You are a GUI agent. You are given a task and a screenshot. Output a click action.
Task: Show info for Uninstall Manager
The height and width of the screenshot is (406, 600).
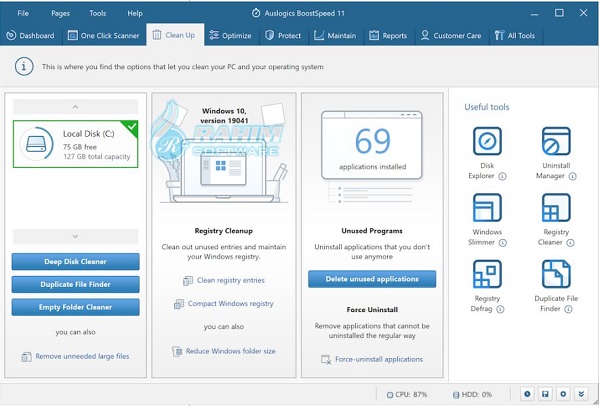tap(572, 176)
